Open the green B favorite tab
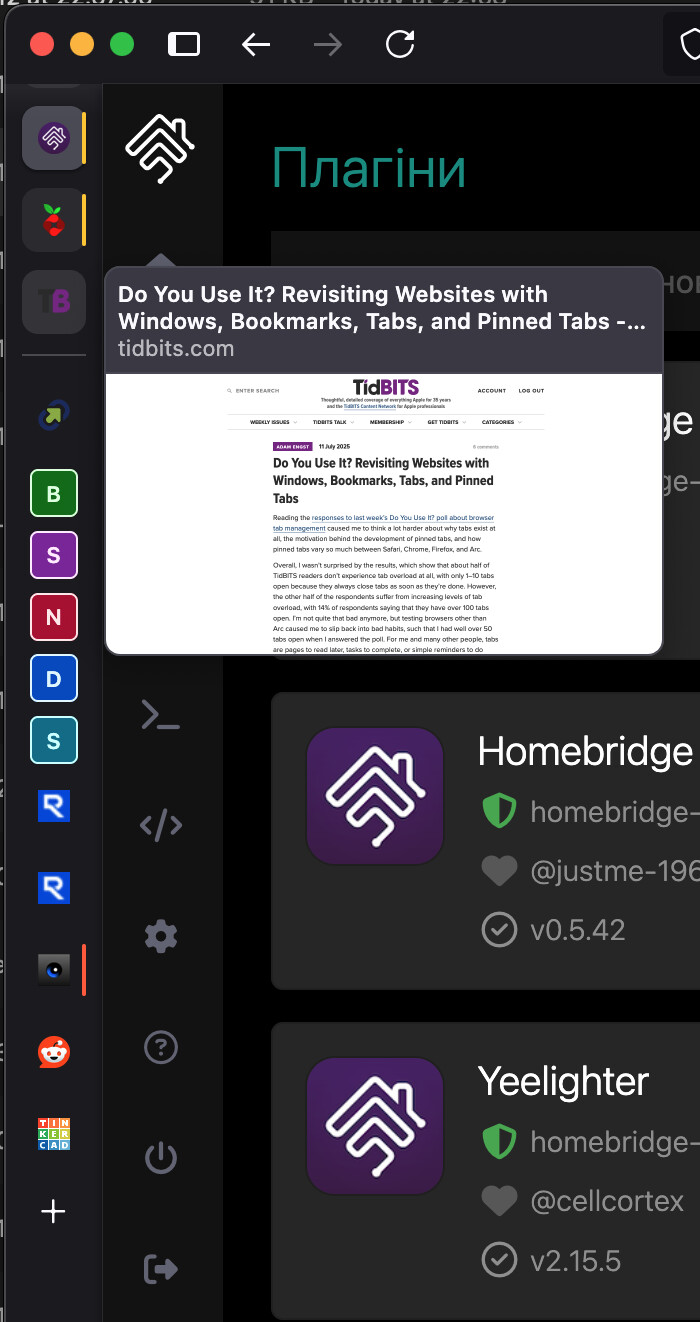 (54, 493)
